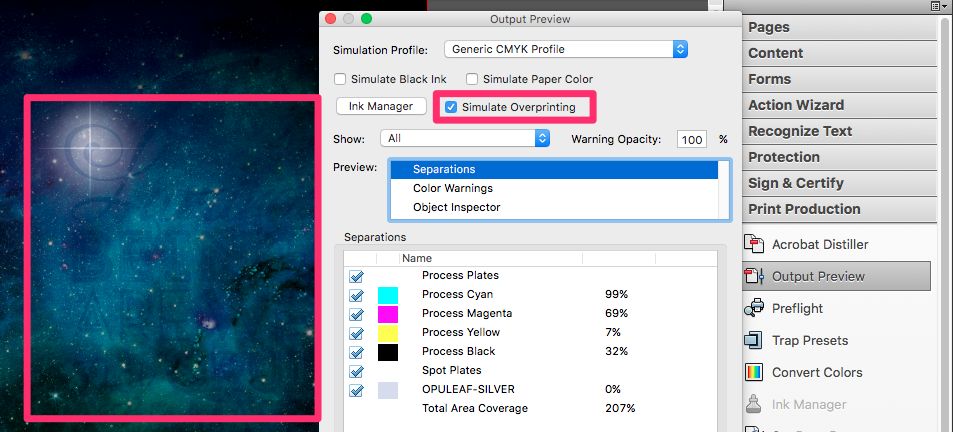Expand the Pages panel section

pos(769,27)
